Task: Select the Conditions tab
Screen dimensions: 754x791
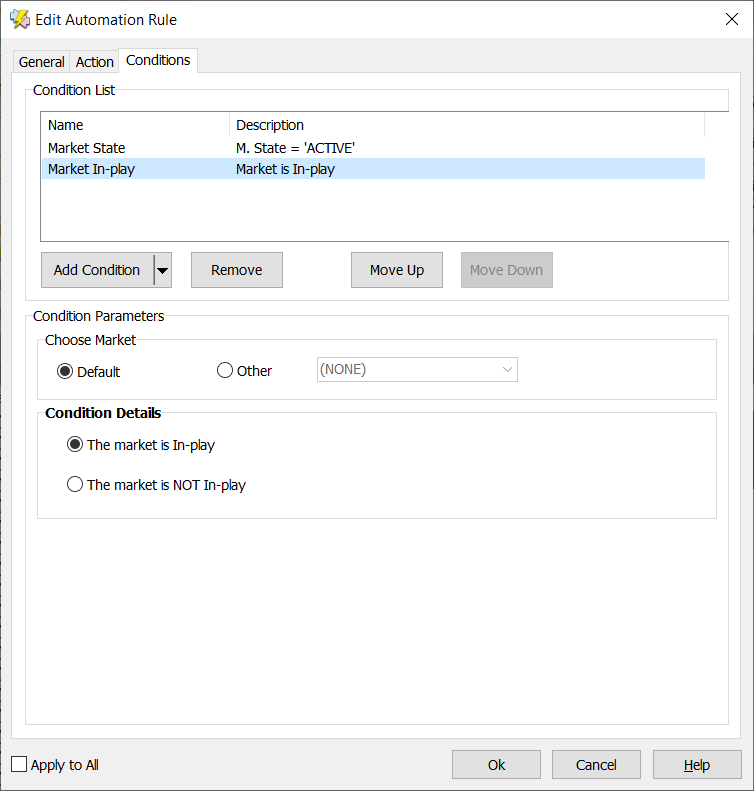Action: [x=158, y=61]
